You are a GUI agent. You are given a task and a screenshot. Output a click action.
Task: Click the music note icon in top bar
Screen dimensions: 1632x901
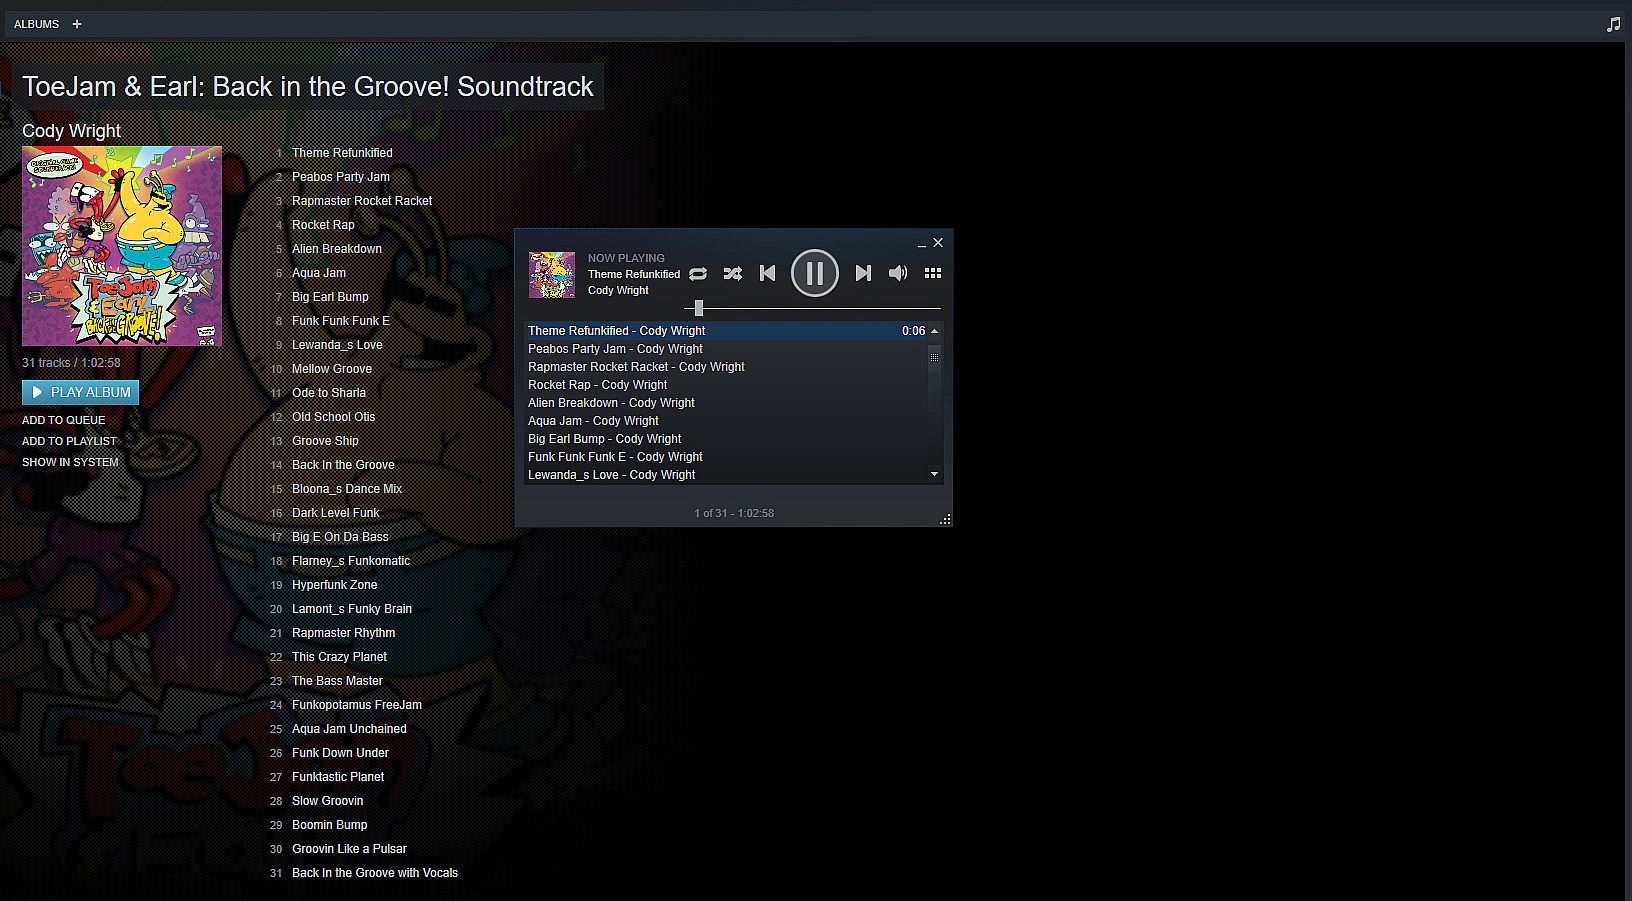point(1613,24)
